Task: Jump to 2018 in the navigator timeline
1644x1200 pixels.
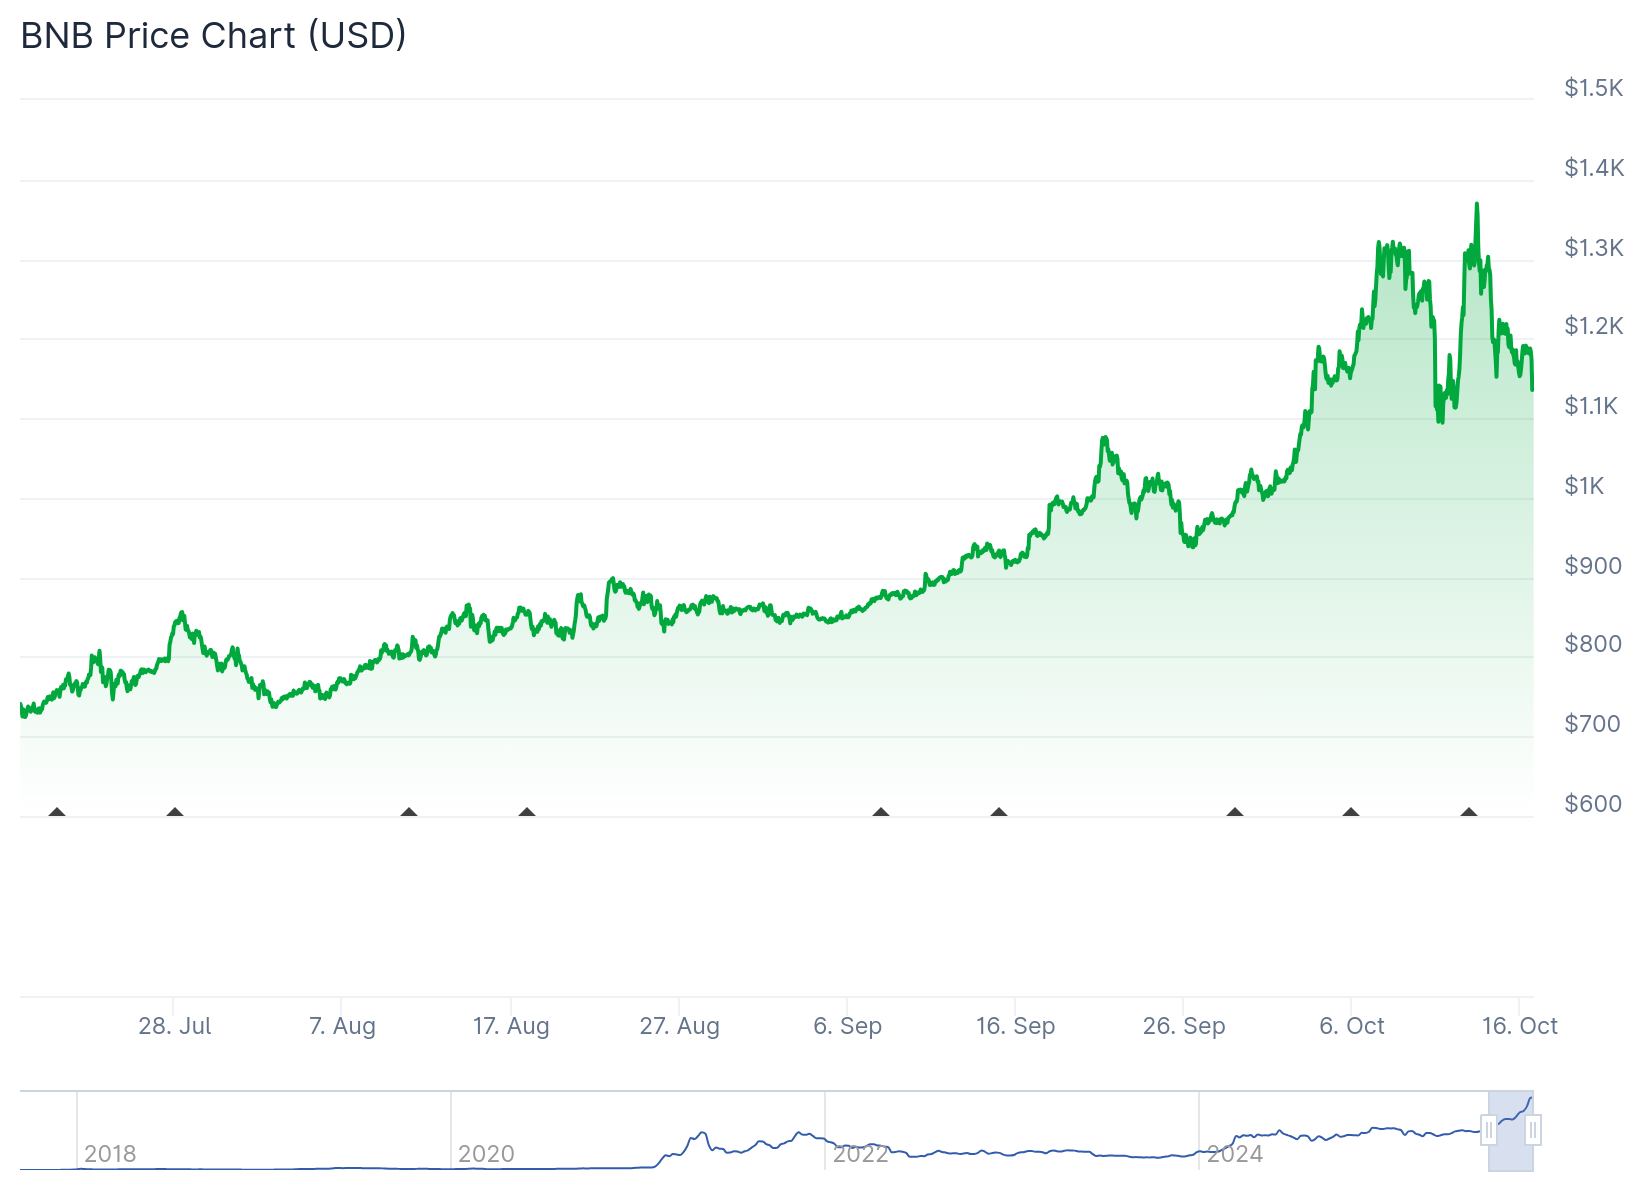Action: coord(110,1154)
